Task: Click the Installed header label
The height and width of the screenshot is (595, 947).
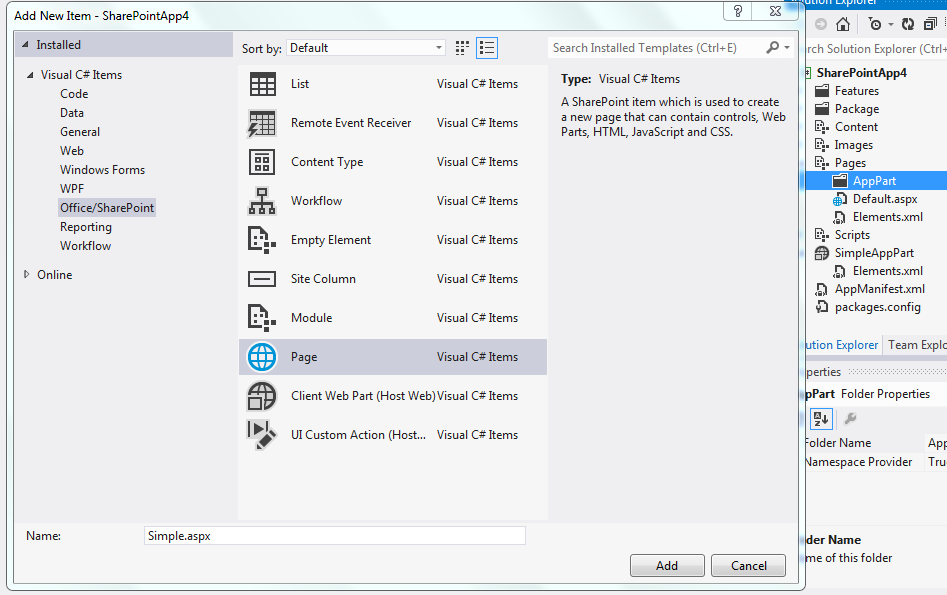Action: coord(58,45)
